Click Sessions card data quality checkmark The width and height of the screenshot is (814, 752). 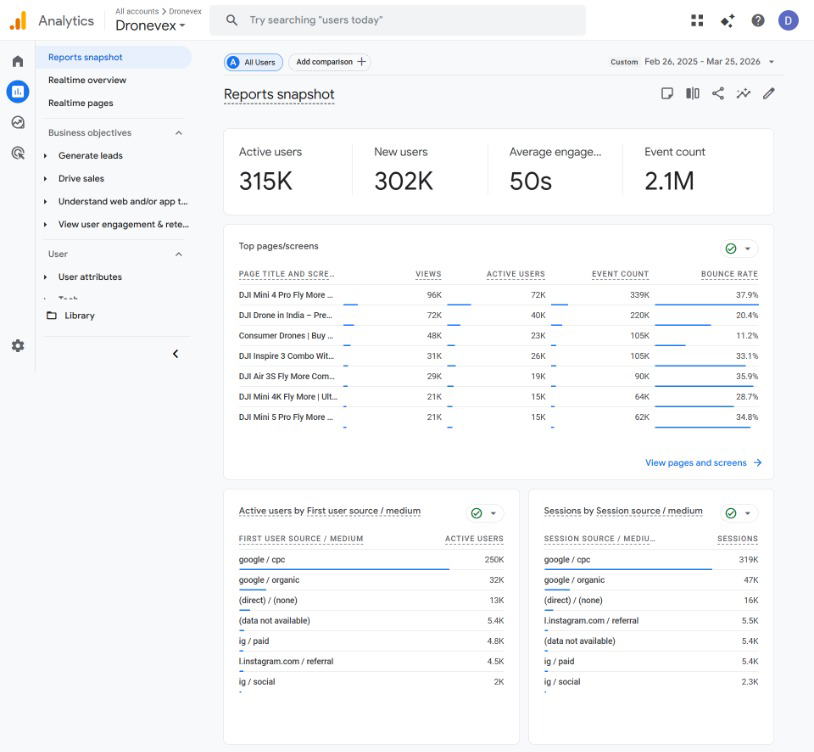click(x=731, y=513)
